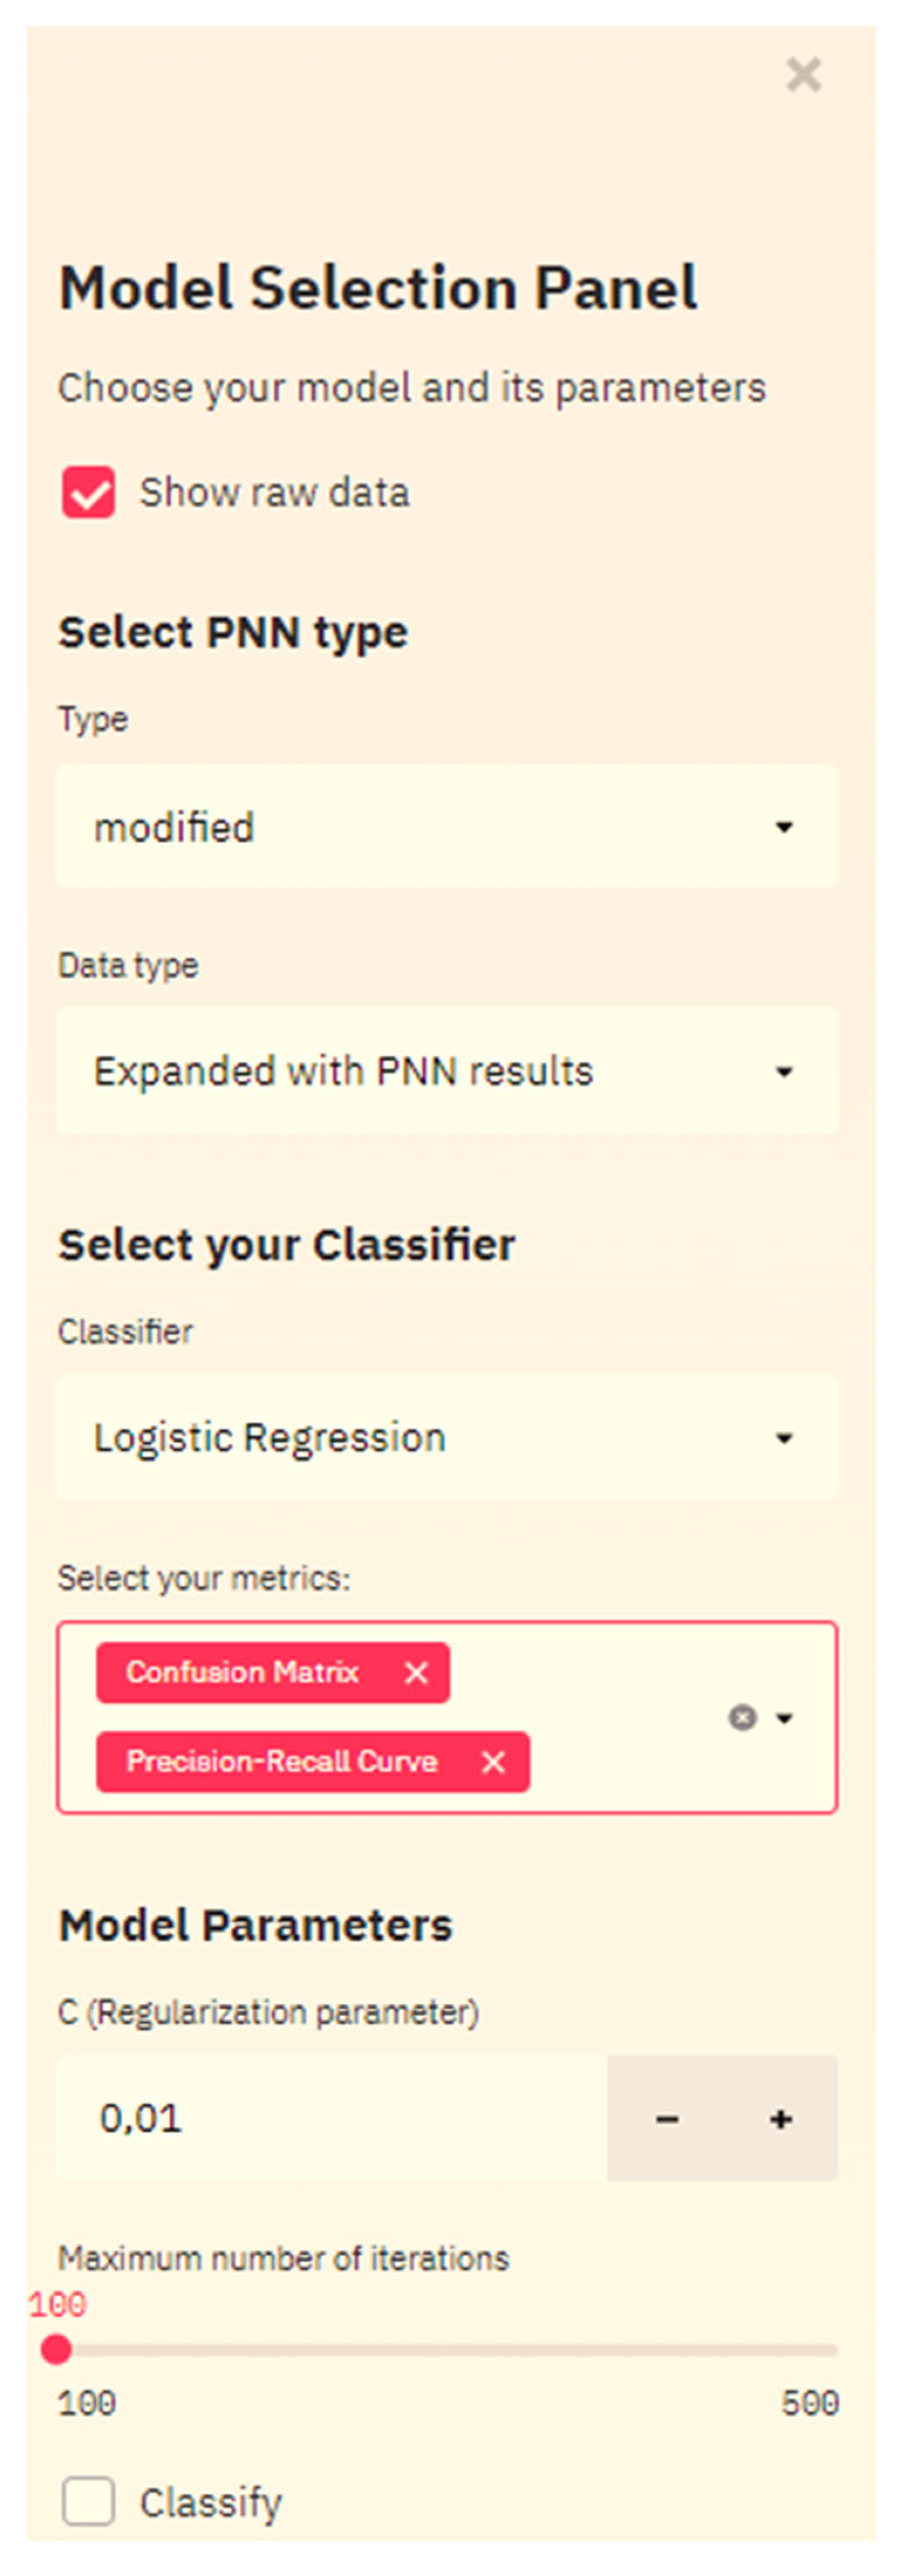Increase the C regularization parameter
The height and width of the screenshot is (2576, 898).
[781, 2118]
